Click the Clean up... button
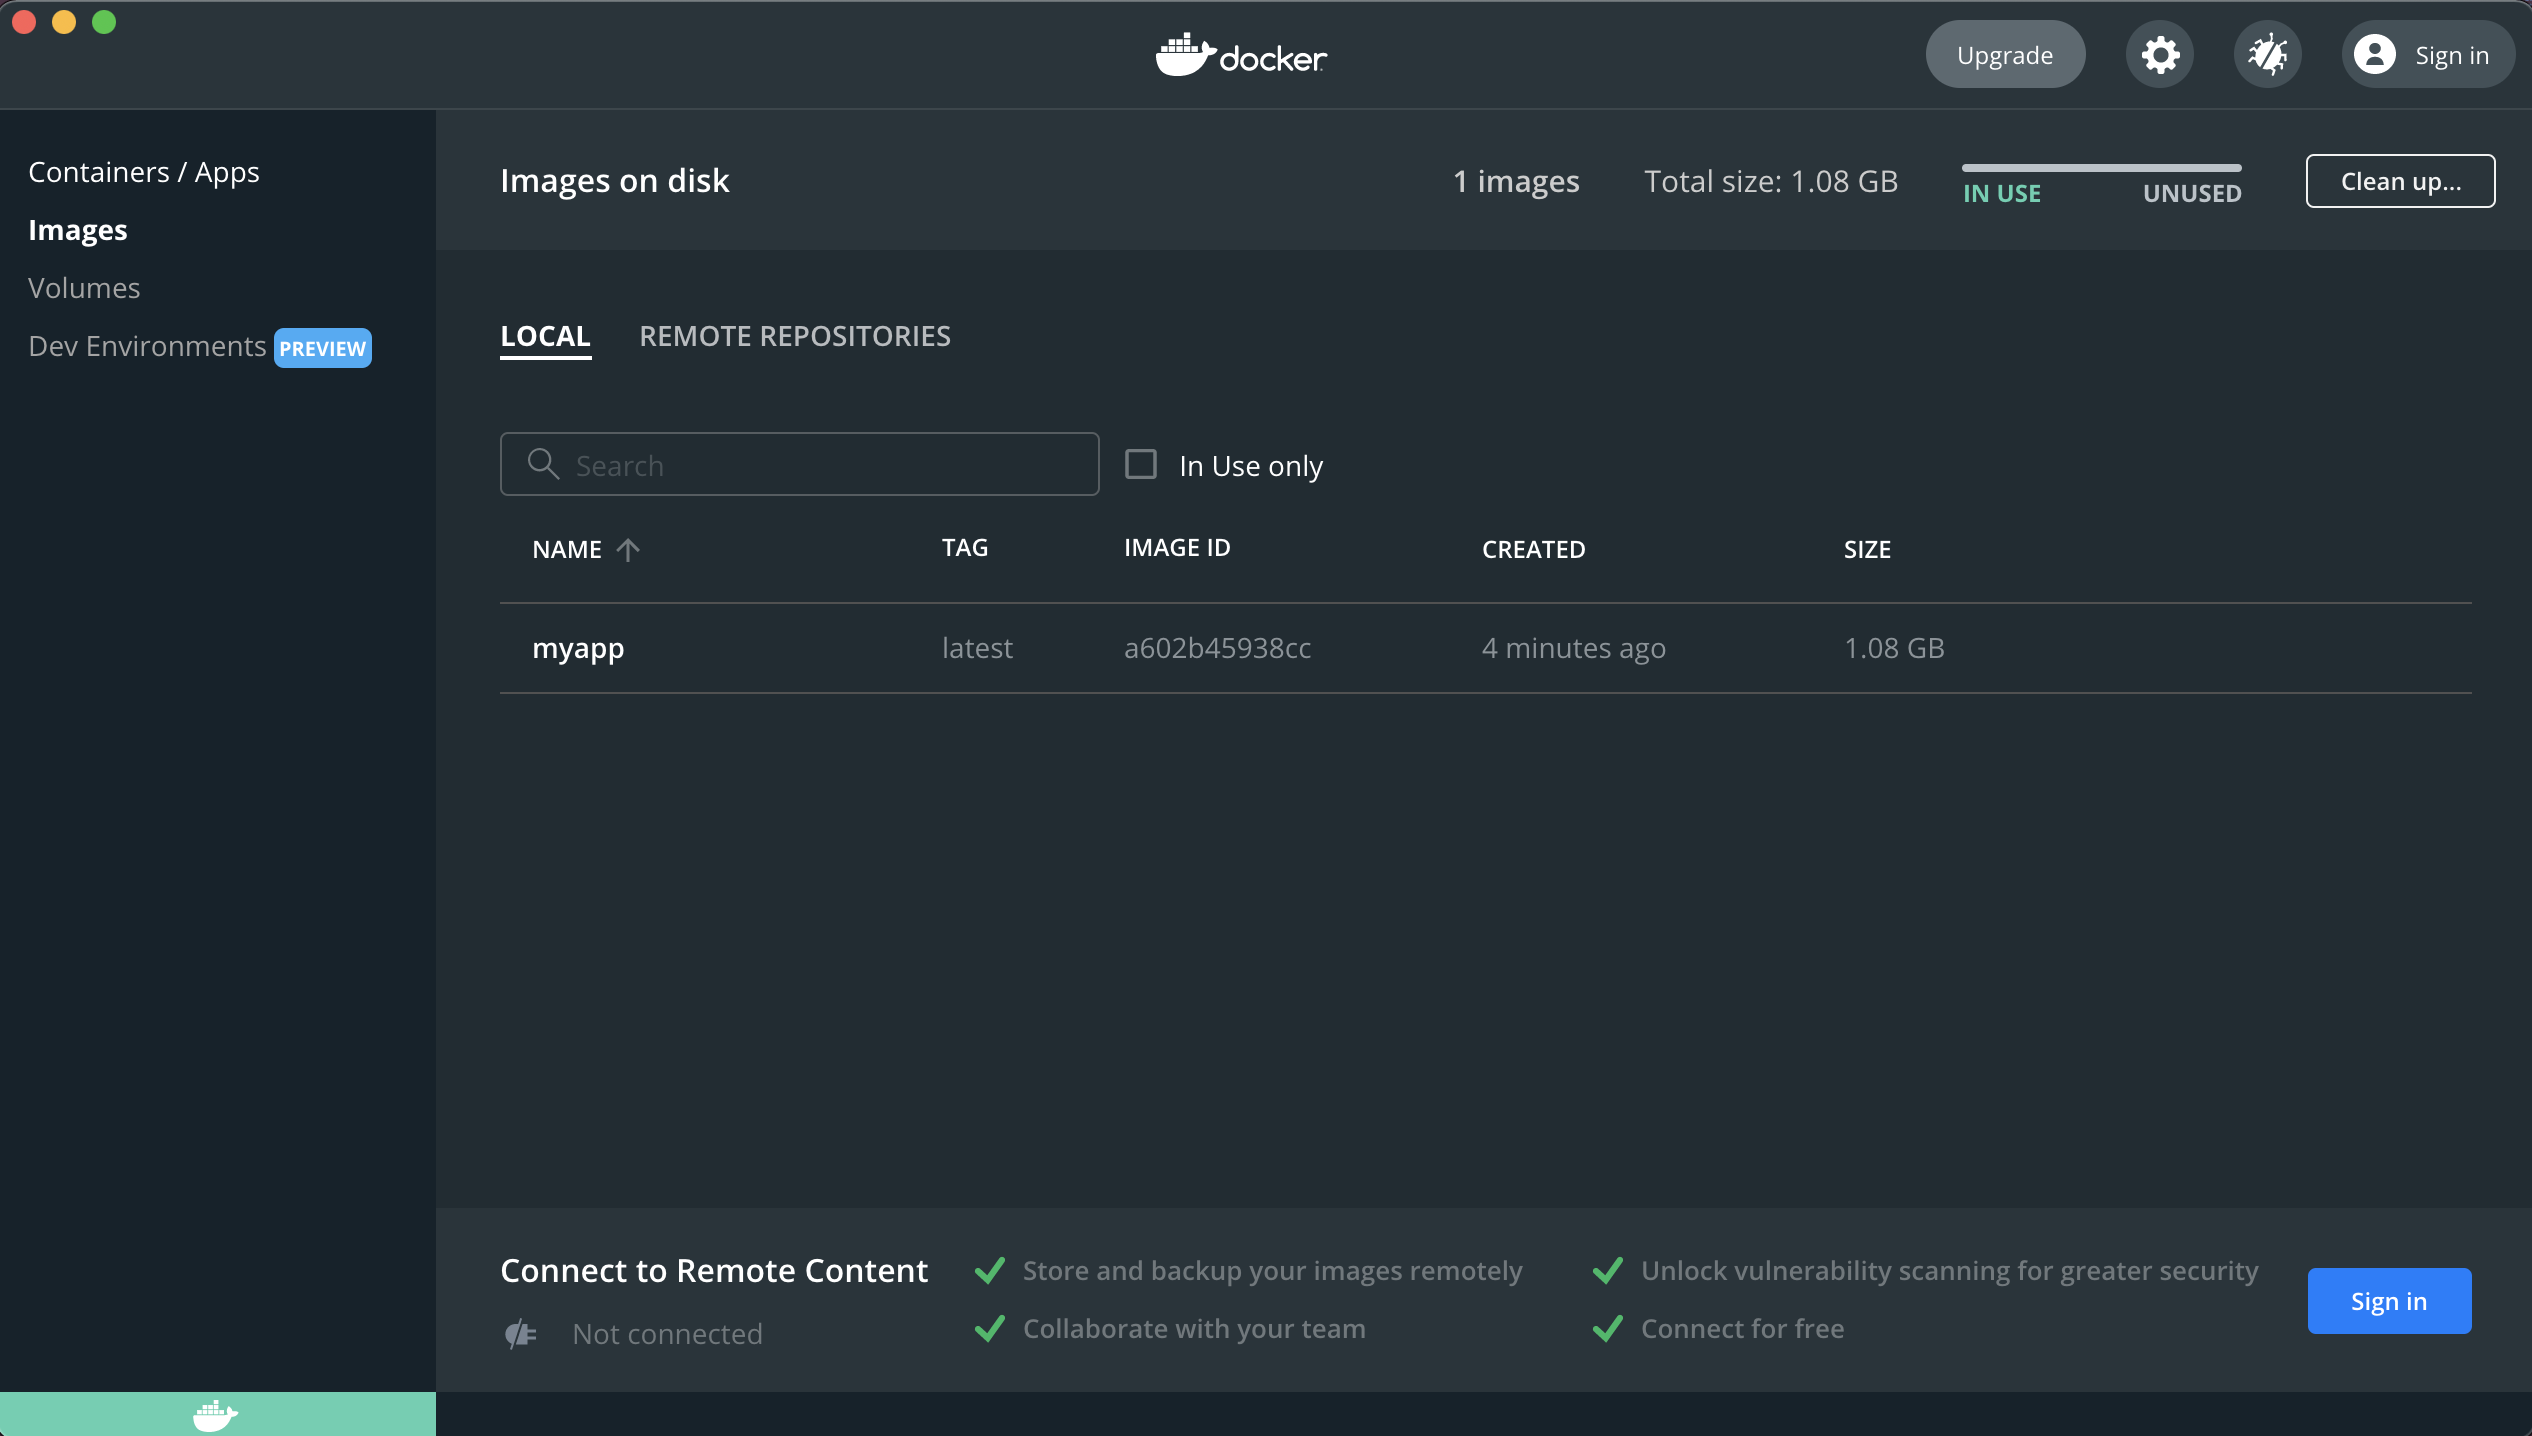 (x=2400, y=181)
